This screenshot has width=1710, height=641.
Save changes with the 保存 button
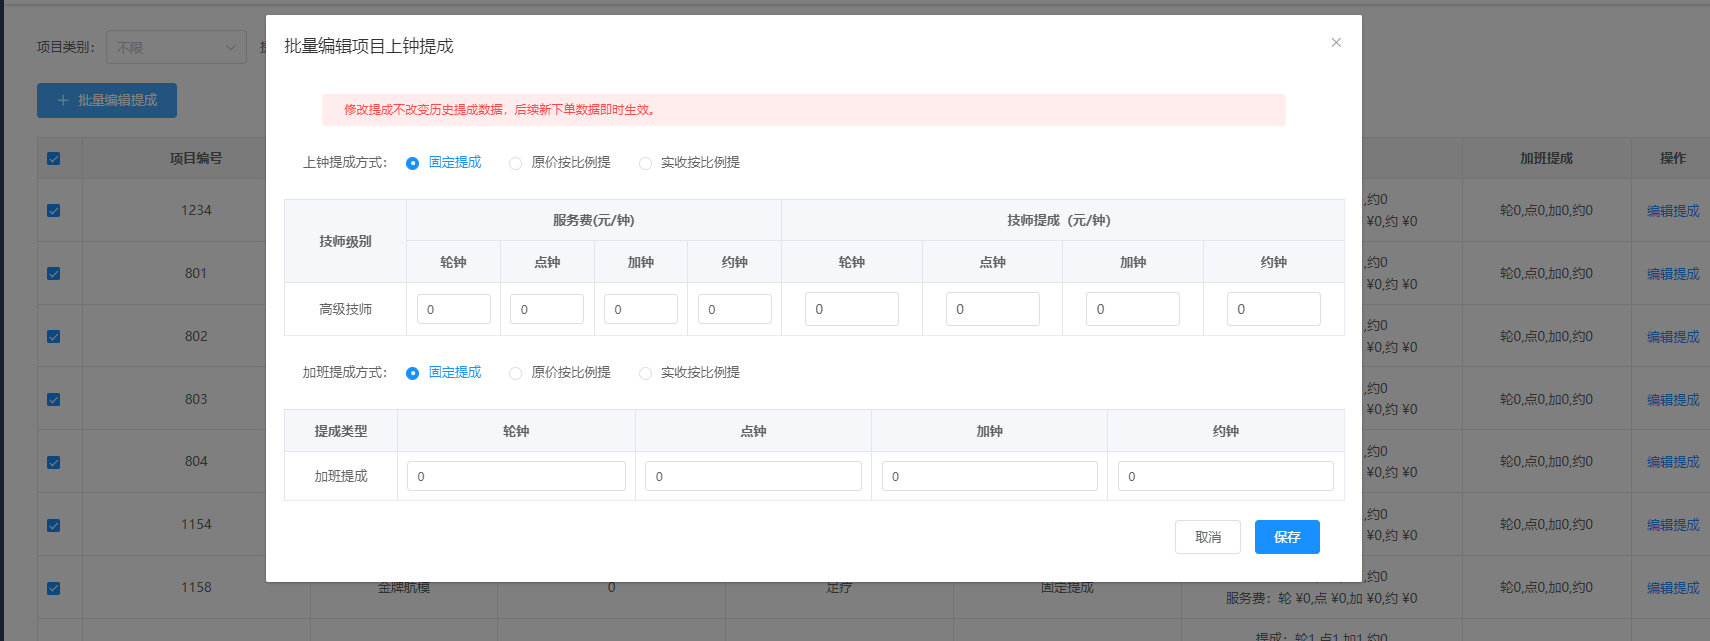(1287, 537)
